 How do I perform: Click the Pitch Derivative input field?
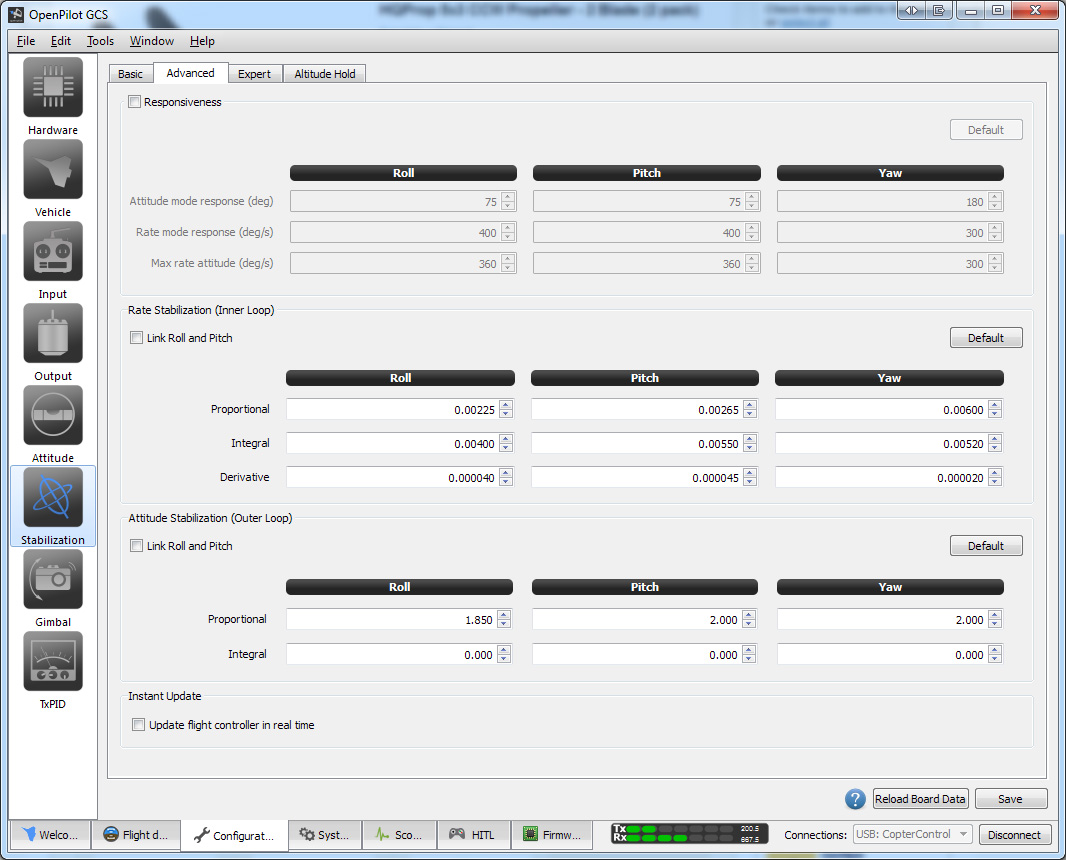point(636,478)
